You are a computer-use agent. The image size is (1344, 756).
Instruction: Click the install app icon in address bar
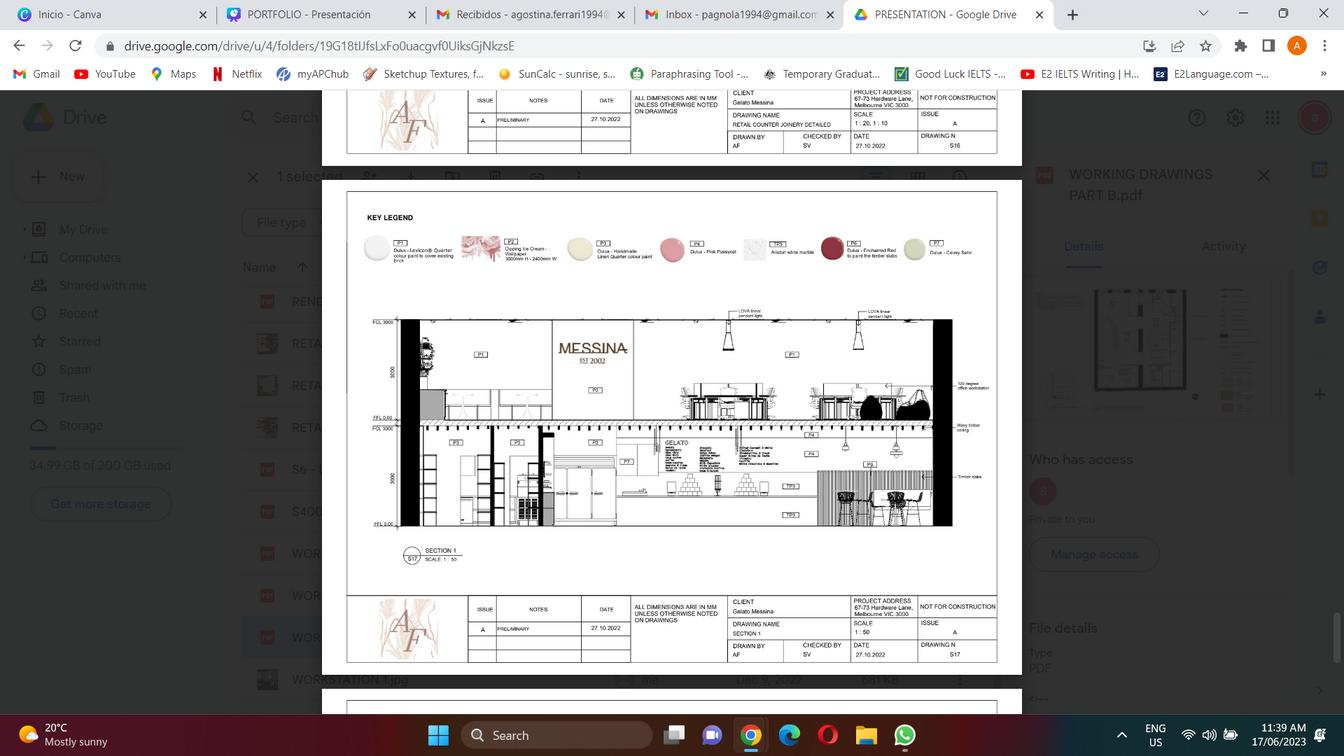(1150, 46)
